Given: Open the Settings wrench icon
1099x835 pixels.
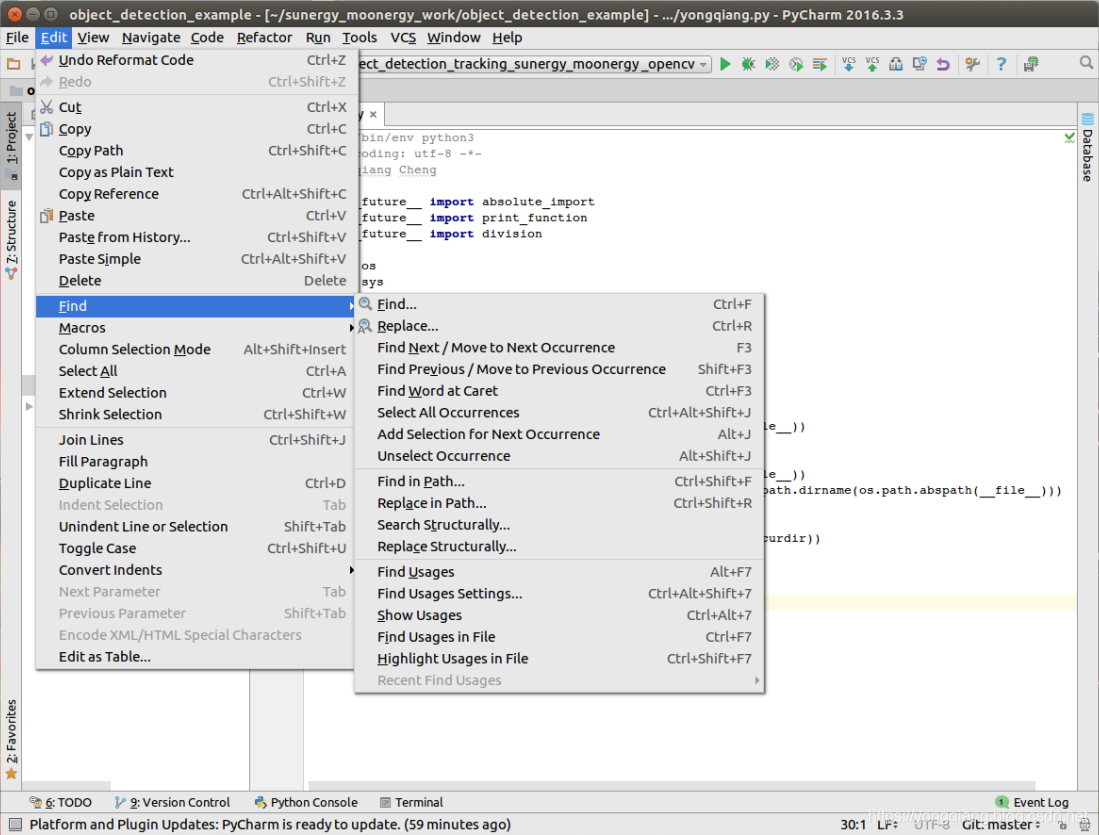Looking at the screenshot, I should (972, 63).
